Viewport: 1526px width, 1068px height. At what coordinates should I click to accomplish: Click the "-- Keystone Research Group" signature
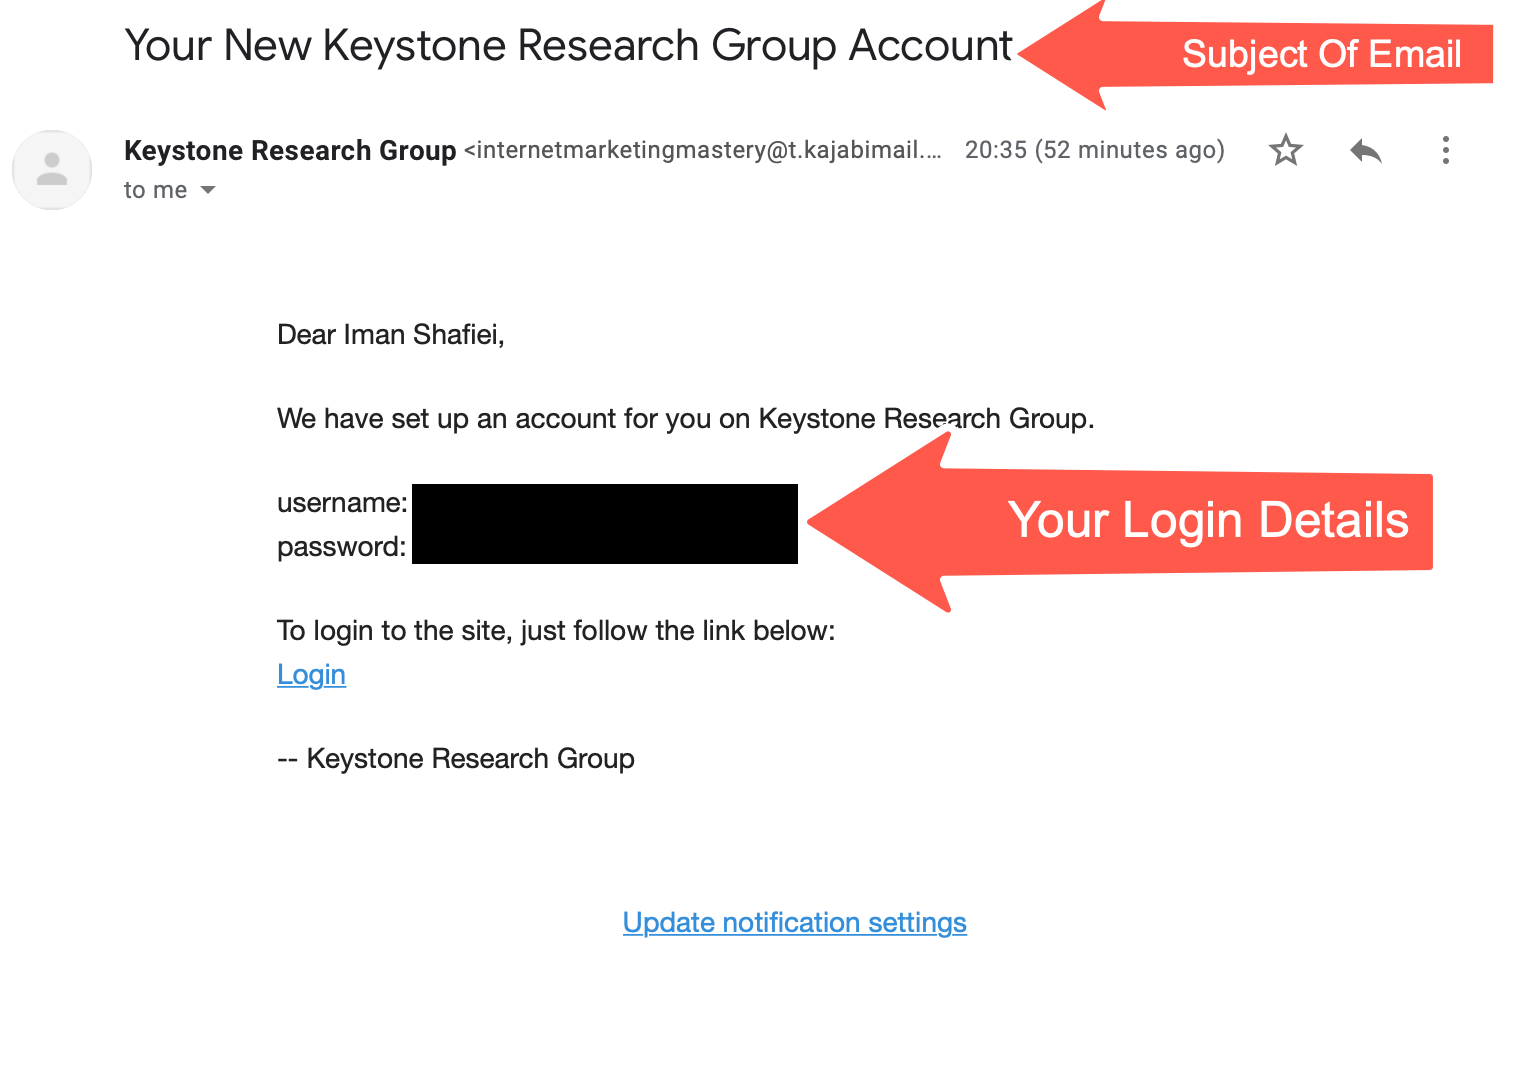[456, 759]
